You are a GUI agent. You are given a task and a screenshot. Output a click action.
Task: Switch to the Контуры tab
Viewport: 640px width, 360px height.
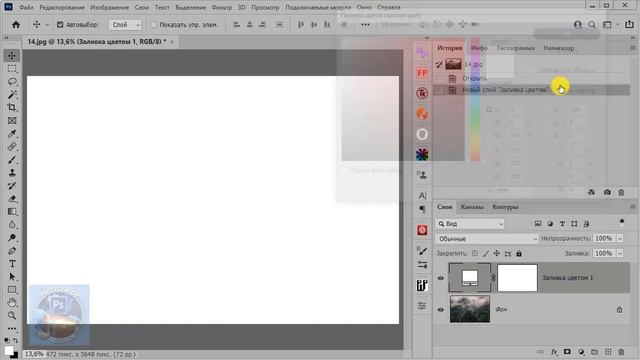pyautogui.click(x=505, y=207)
